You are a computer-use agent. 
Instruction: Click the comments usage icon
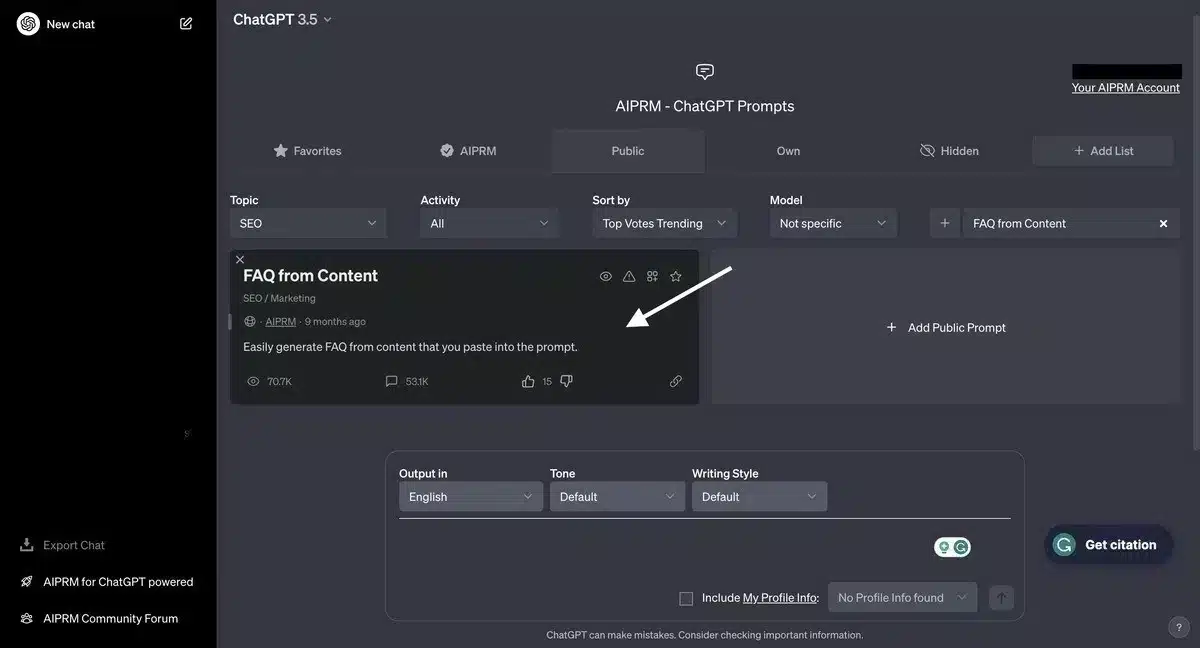click(x=391, y=381)
